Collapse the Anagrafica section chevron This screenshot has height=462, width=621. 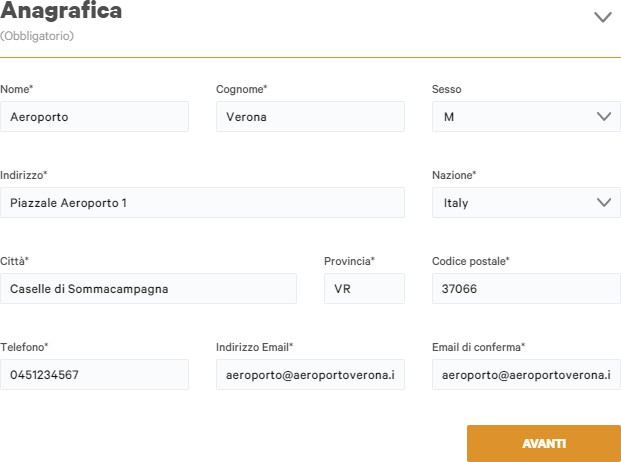602,17
